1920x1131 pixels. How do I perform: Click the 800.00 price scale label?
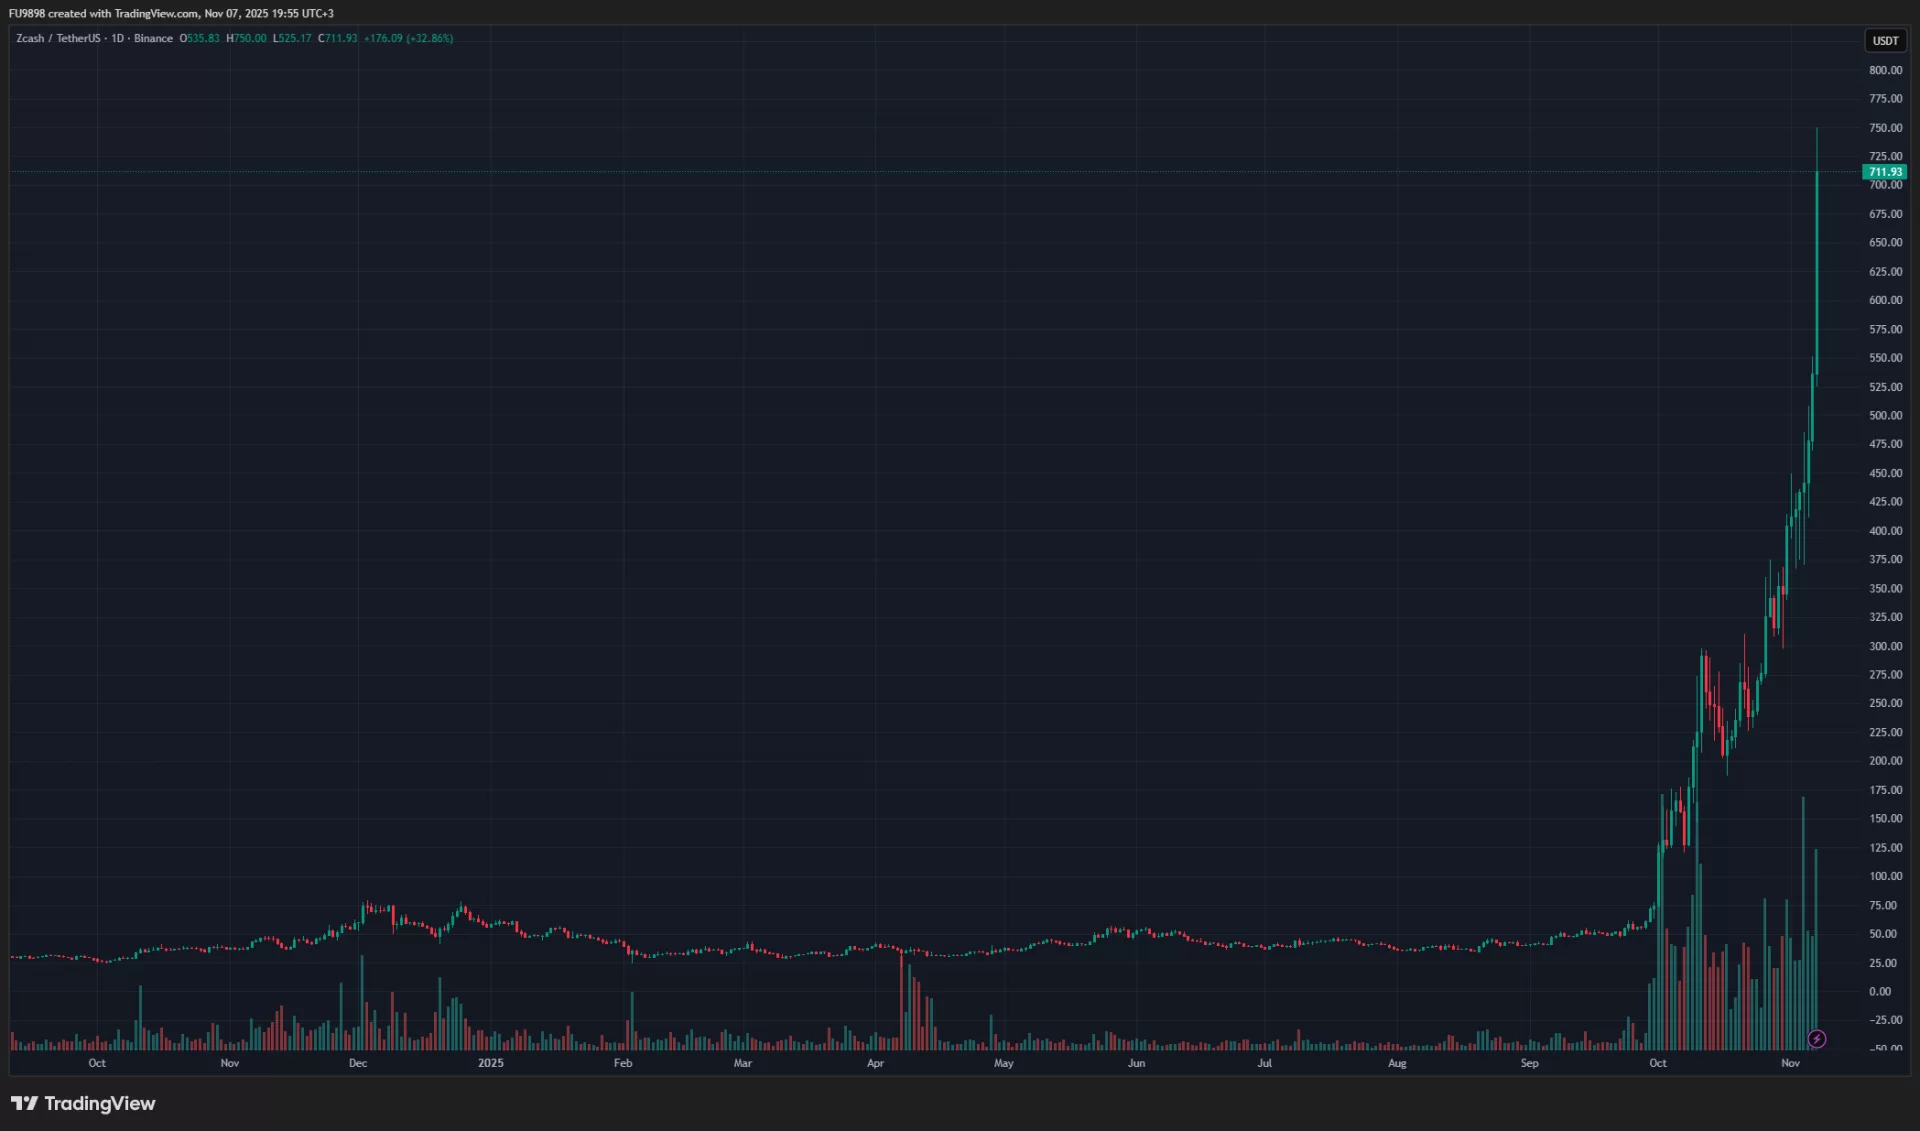tap(1885, 70)
